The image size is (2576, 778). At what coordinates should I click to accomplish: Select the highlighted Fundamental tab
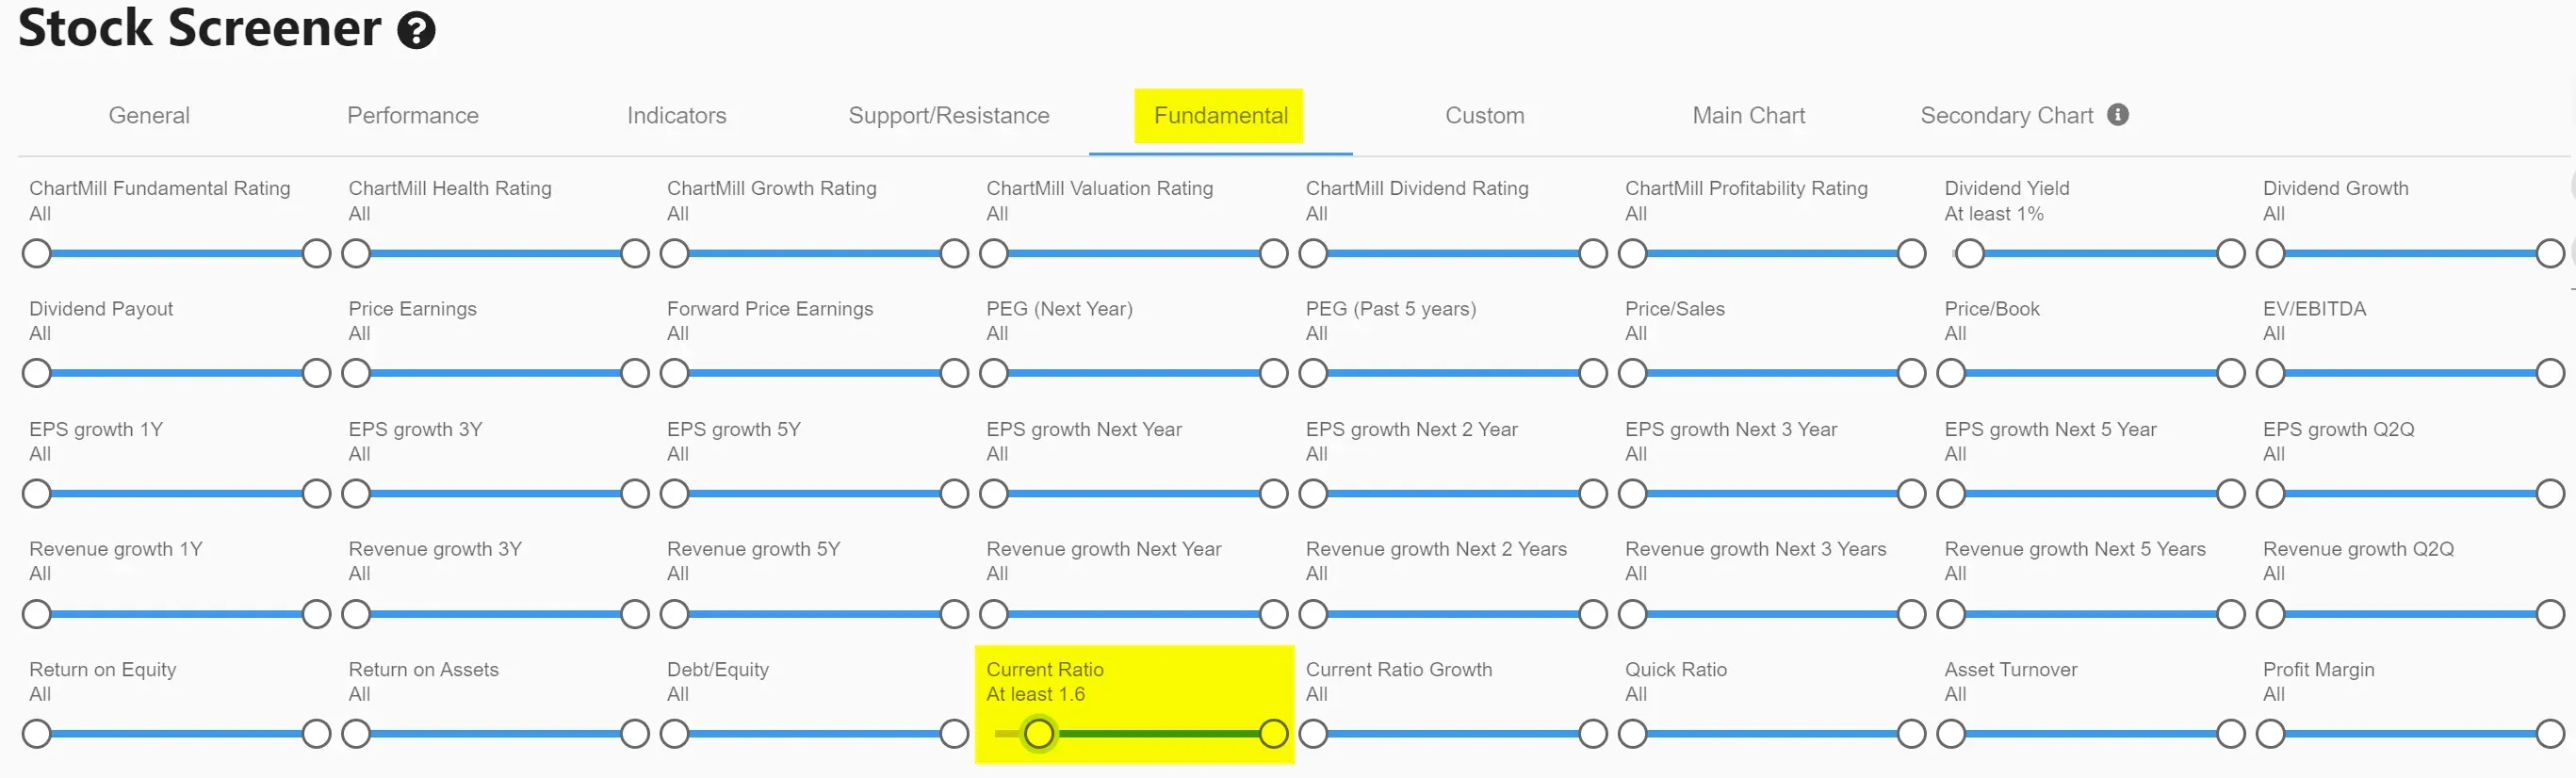coord(1221,116)
